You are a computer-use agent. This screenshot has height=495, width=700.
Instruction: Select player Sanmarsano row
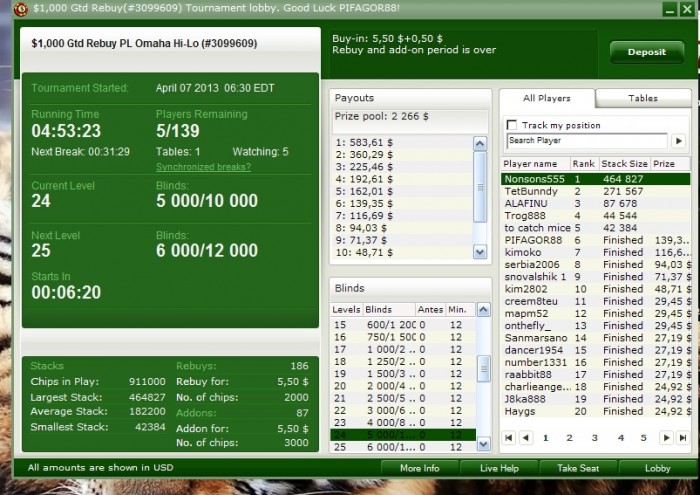pyautogui.click(x=596, y=338)
